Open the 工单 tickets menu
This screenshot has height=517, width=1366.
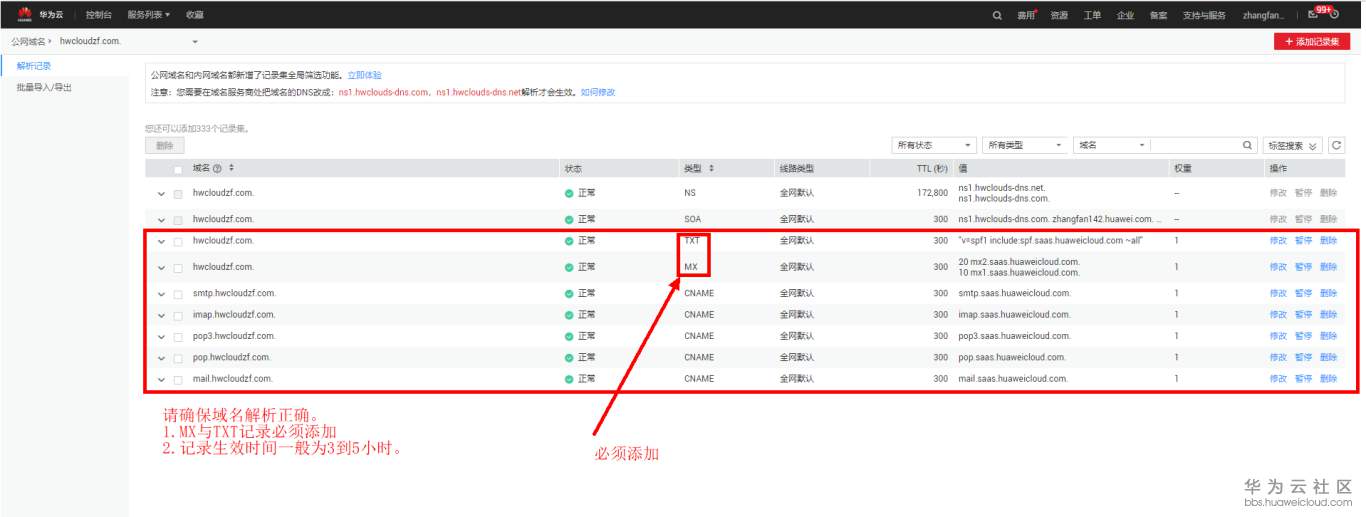1092,15
